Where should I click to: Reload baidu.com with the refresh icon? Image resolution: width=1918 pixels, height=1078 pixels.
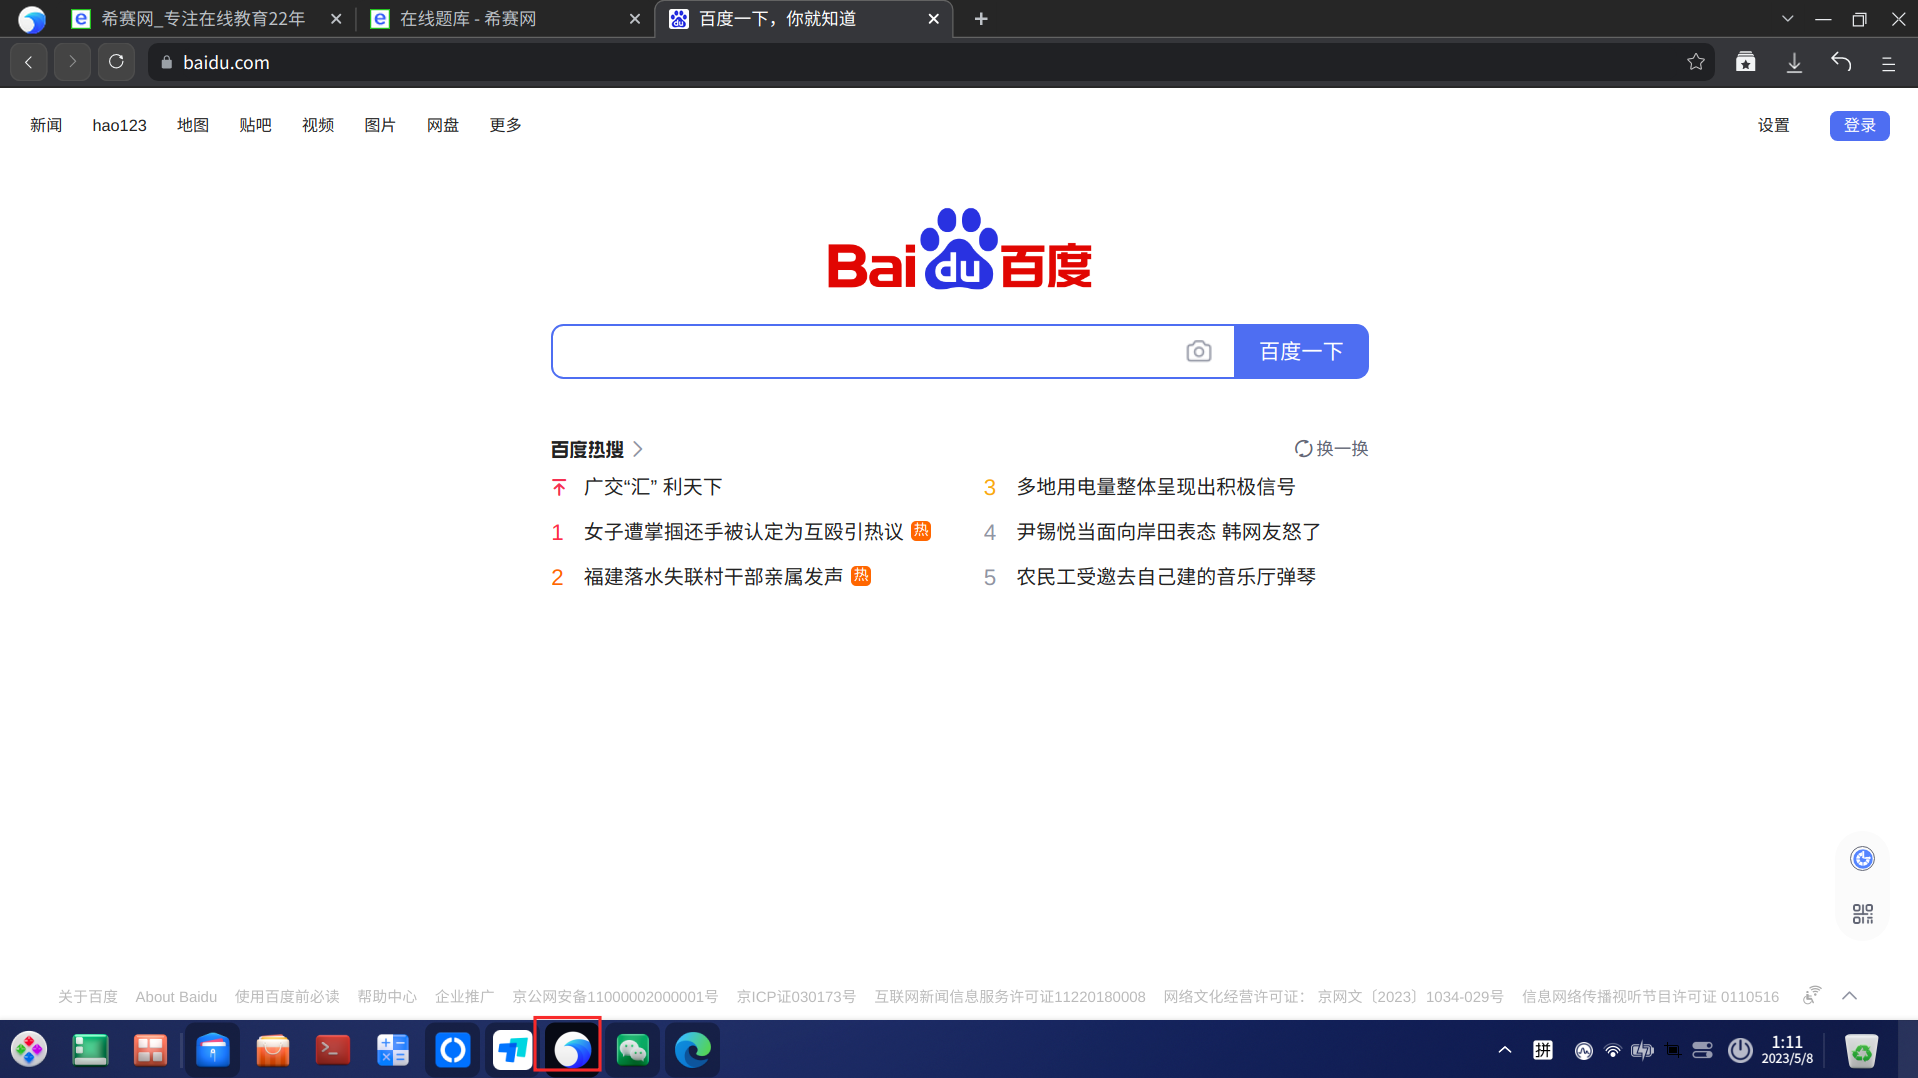point(116,61)
